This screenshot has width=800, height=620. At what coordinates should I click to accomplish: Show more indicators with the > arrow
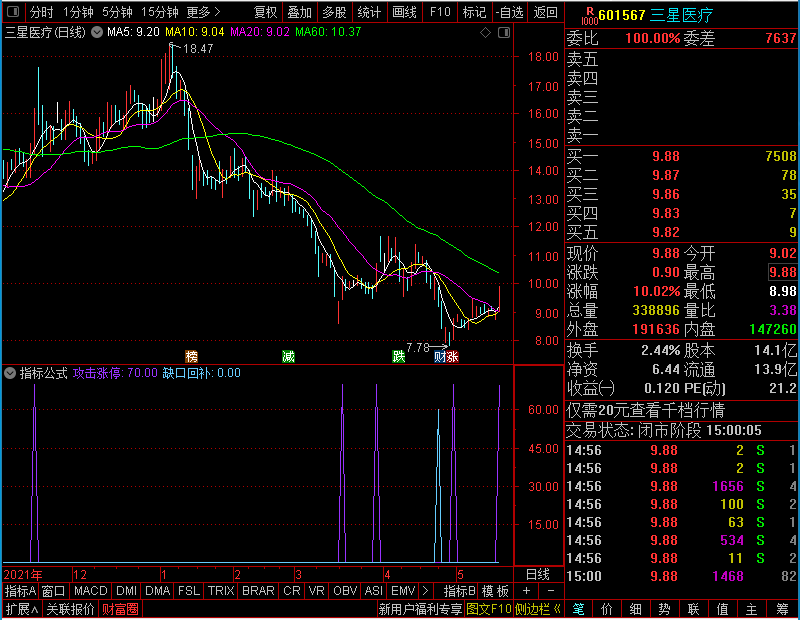pyautogui.click(x=425, y=591)
